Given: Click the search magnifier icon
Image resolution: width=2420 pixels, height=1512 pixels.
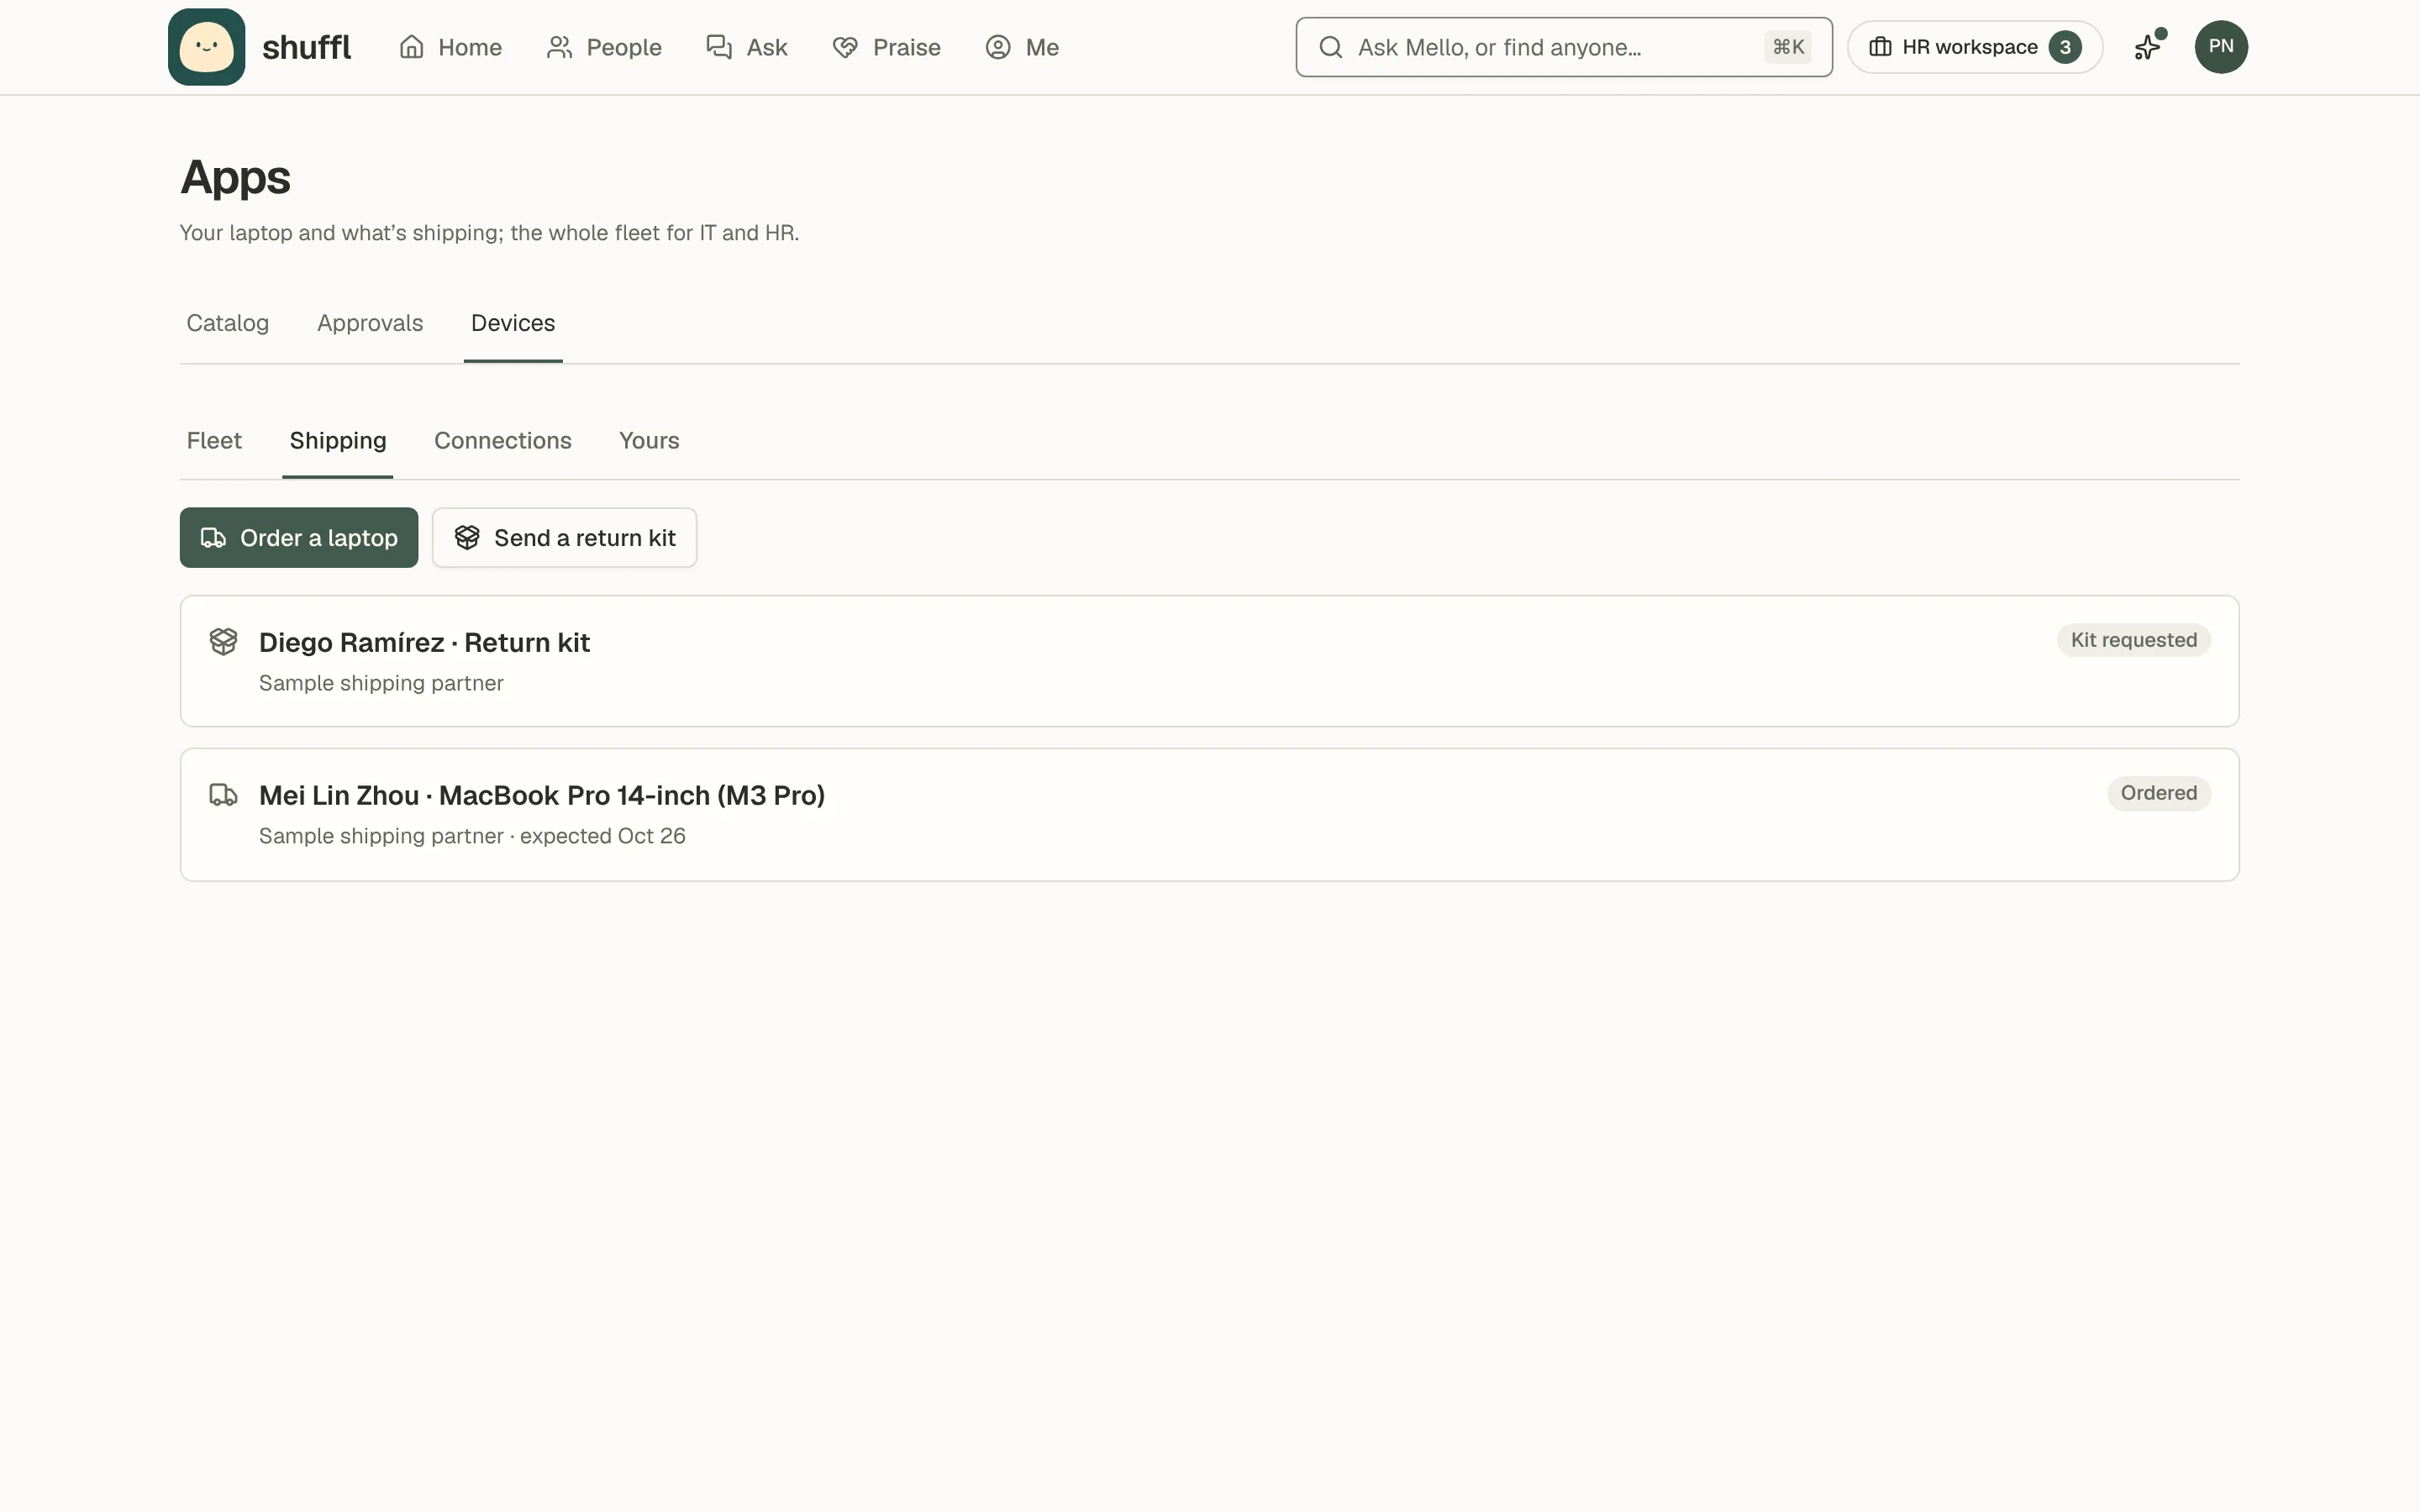Looking at the screenshot, I should (1330, 47).
